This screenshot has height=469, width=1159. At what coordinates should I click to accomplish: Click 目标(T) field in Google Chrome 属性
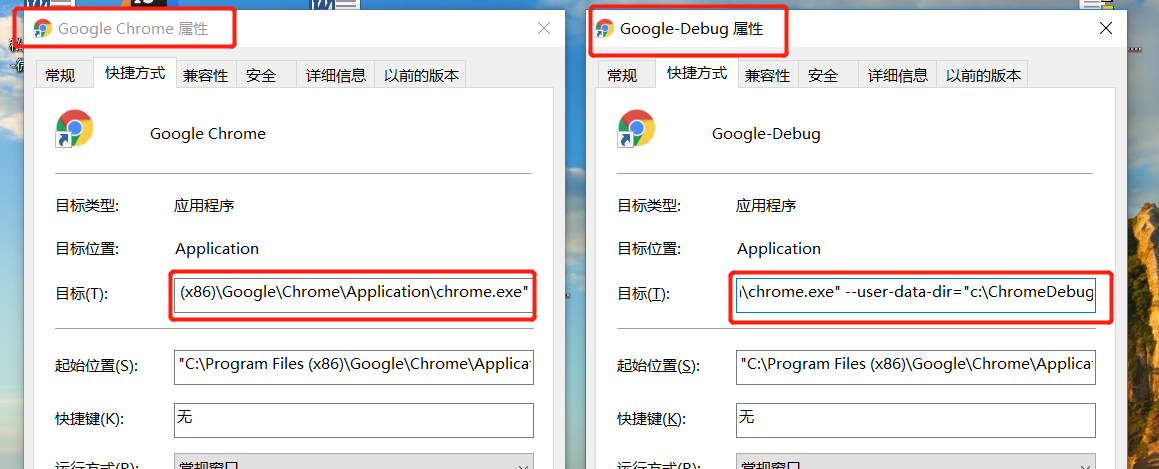pyautogui.click(x=354, y=294)
